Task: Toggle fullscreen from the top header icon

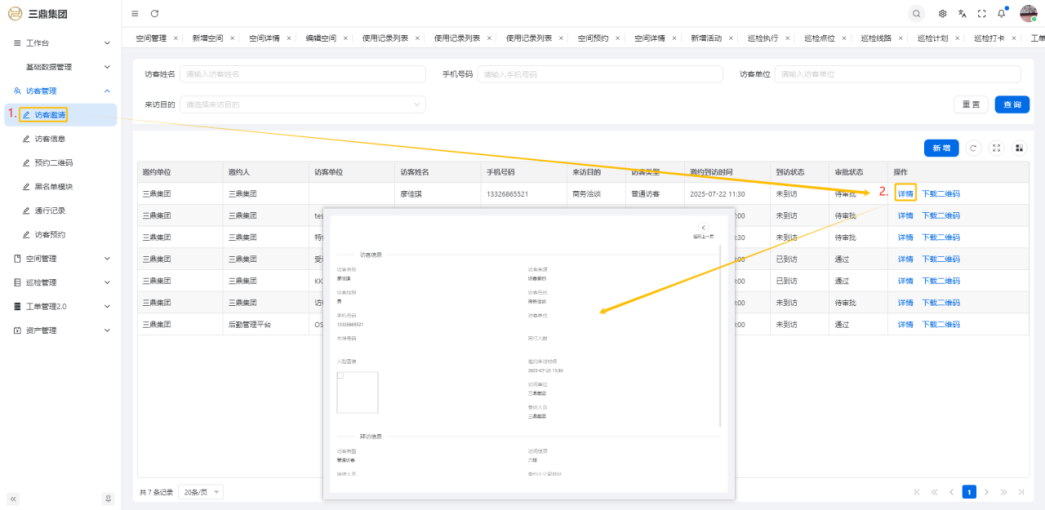Action: (x=981, y=13)
